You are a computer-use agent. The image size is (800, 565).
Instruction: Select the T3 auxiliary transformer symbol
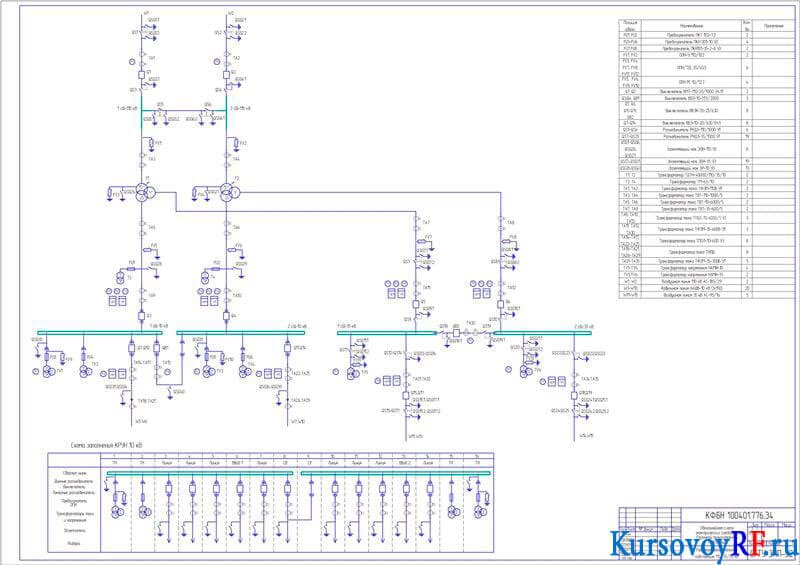(x=120, y=278)
